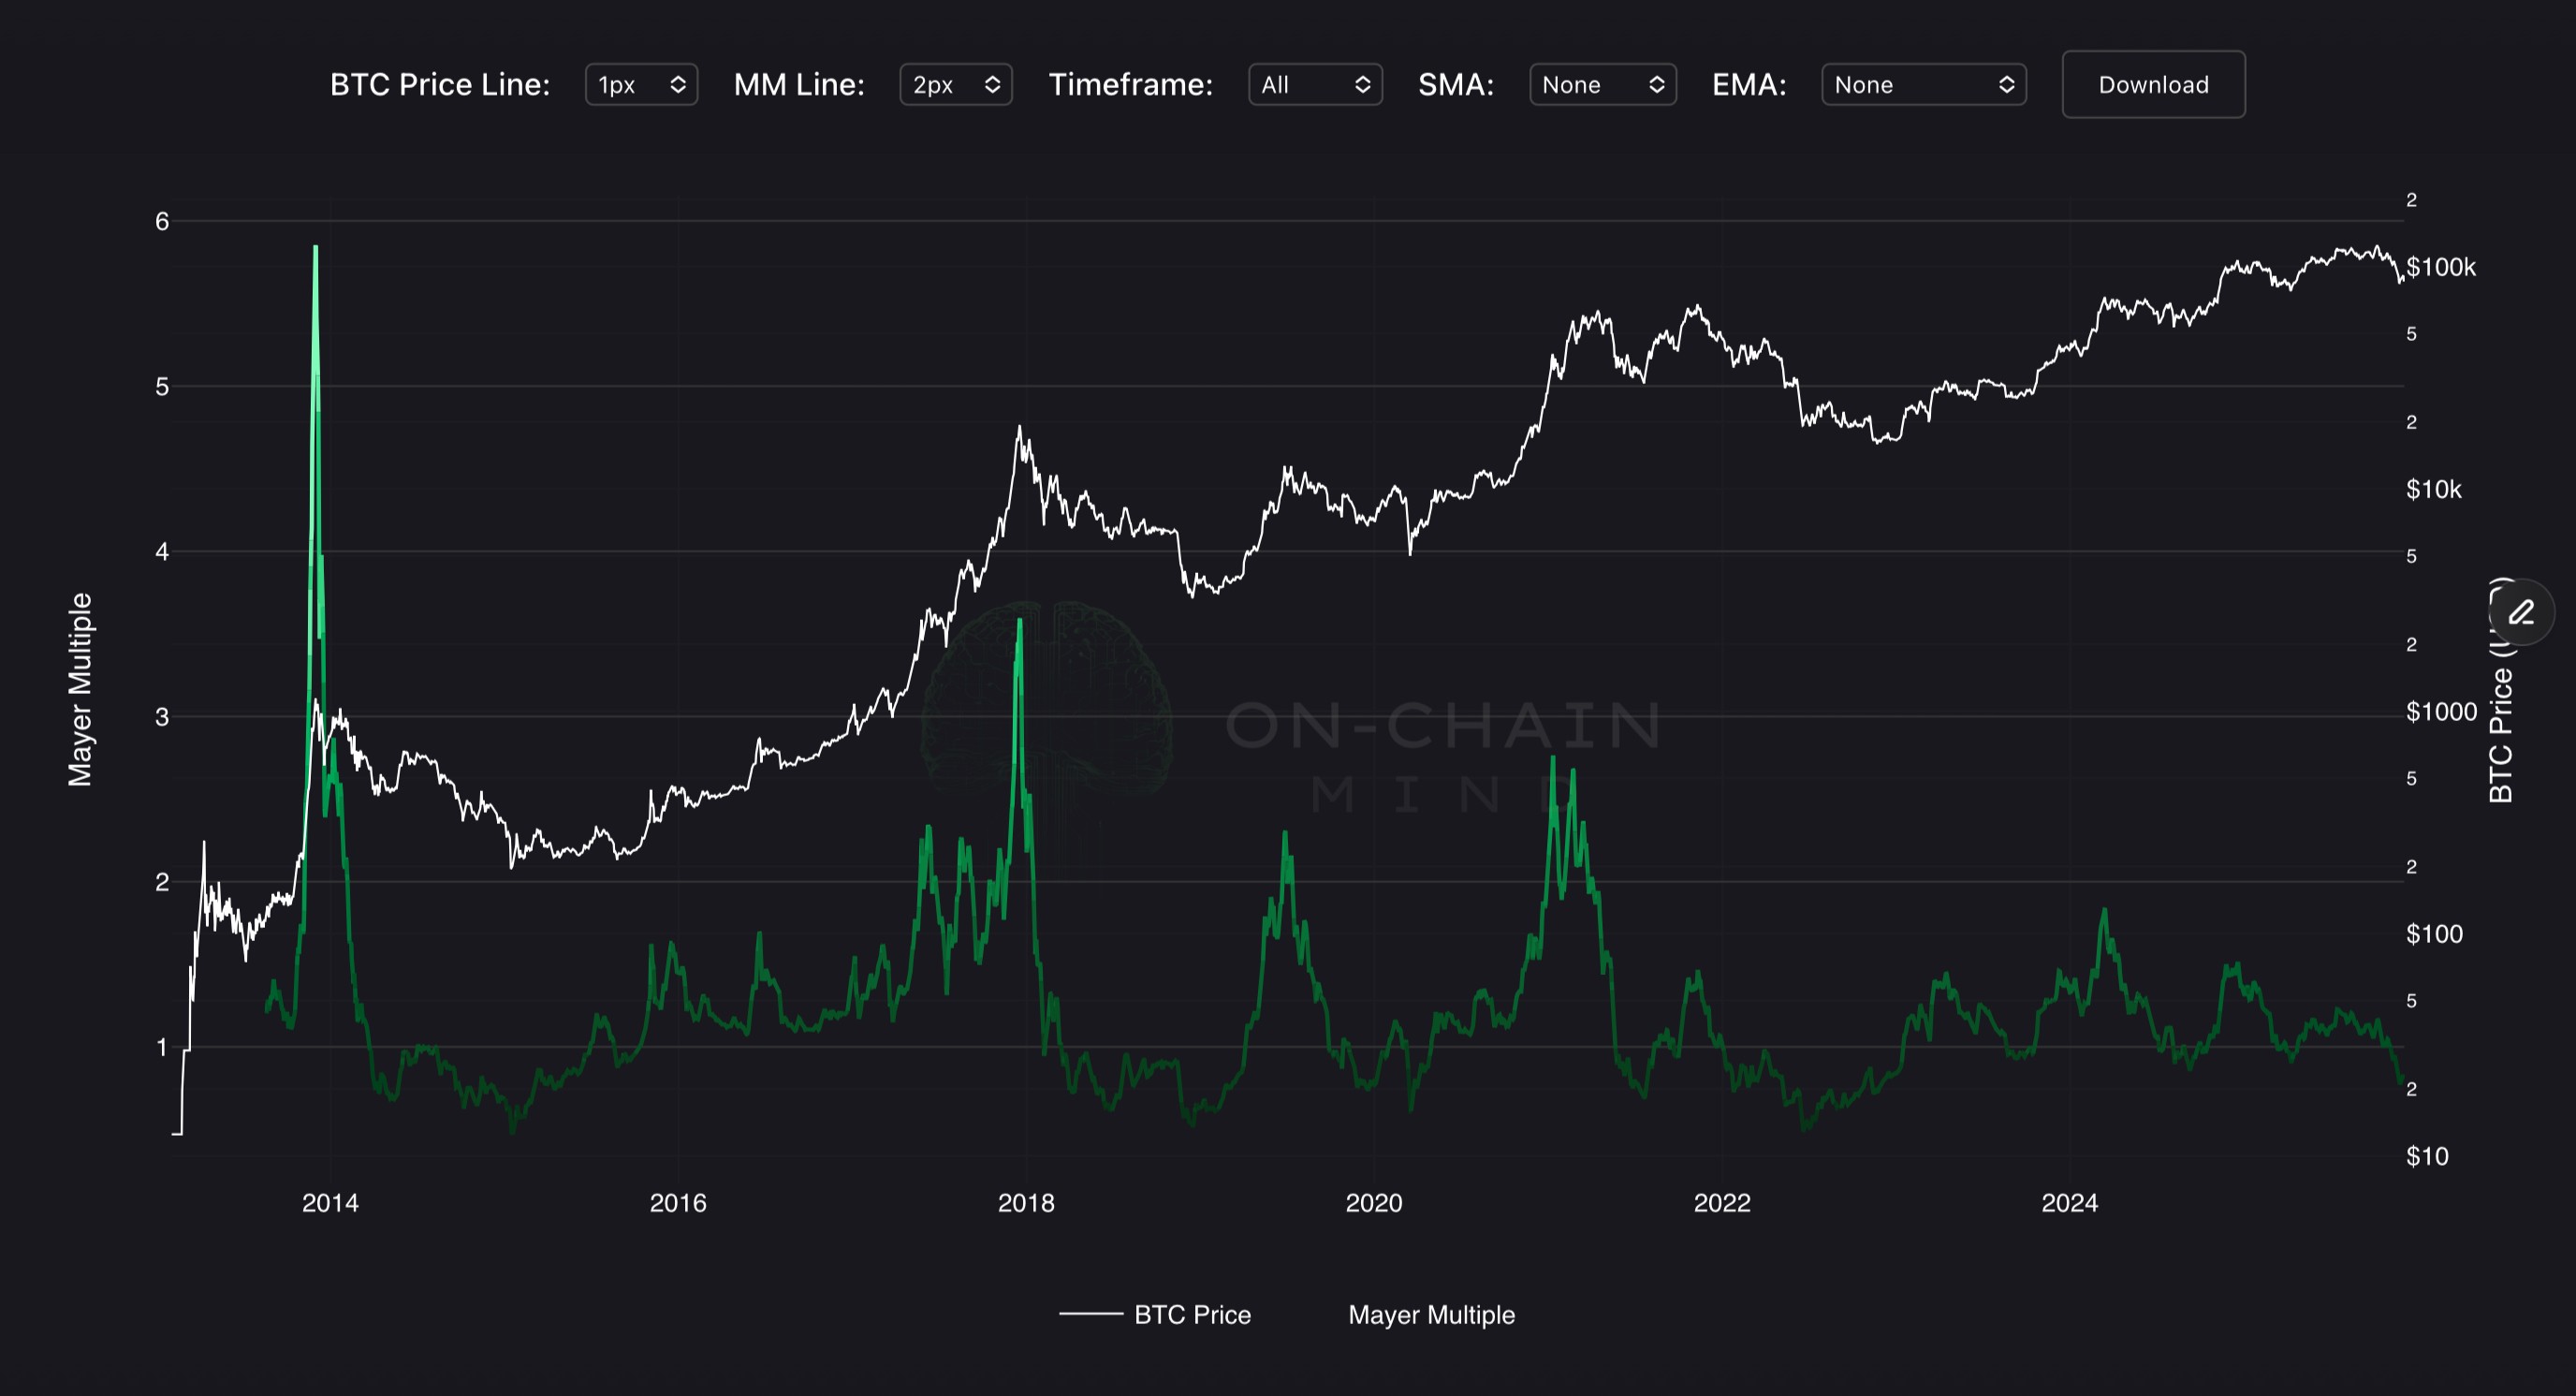2576x1396 pixels.
Task: Open the BTC Price Line width dropdown
Action: 641,85
